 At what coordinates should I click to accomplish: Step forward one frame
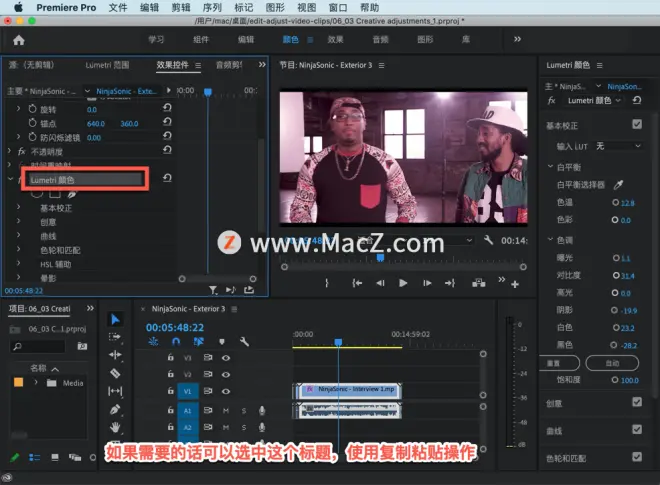pyautogui.click(x=427, y=283)
